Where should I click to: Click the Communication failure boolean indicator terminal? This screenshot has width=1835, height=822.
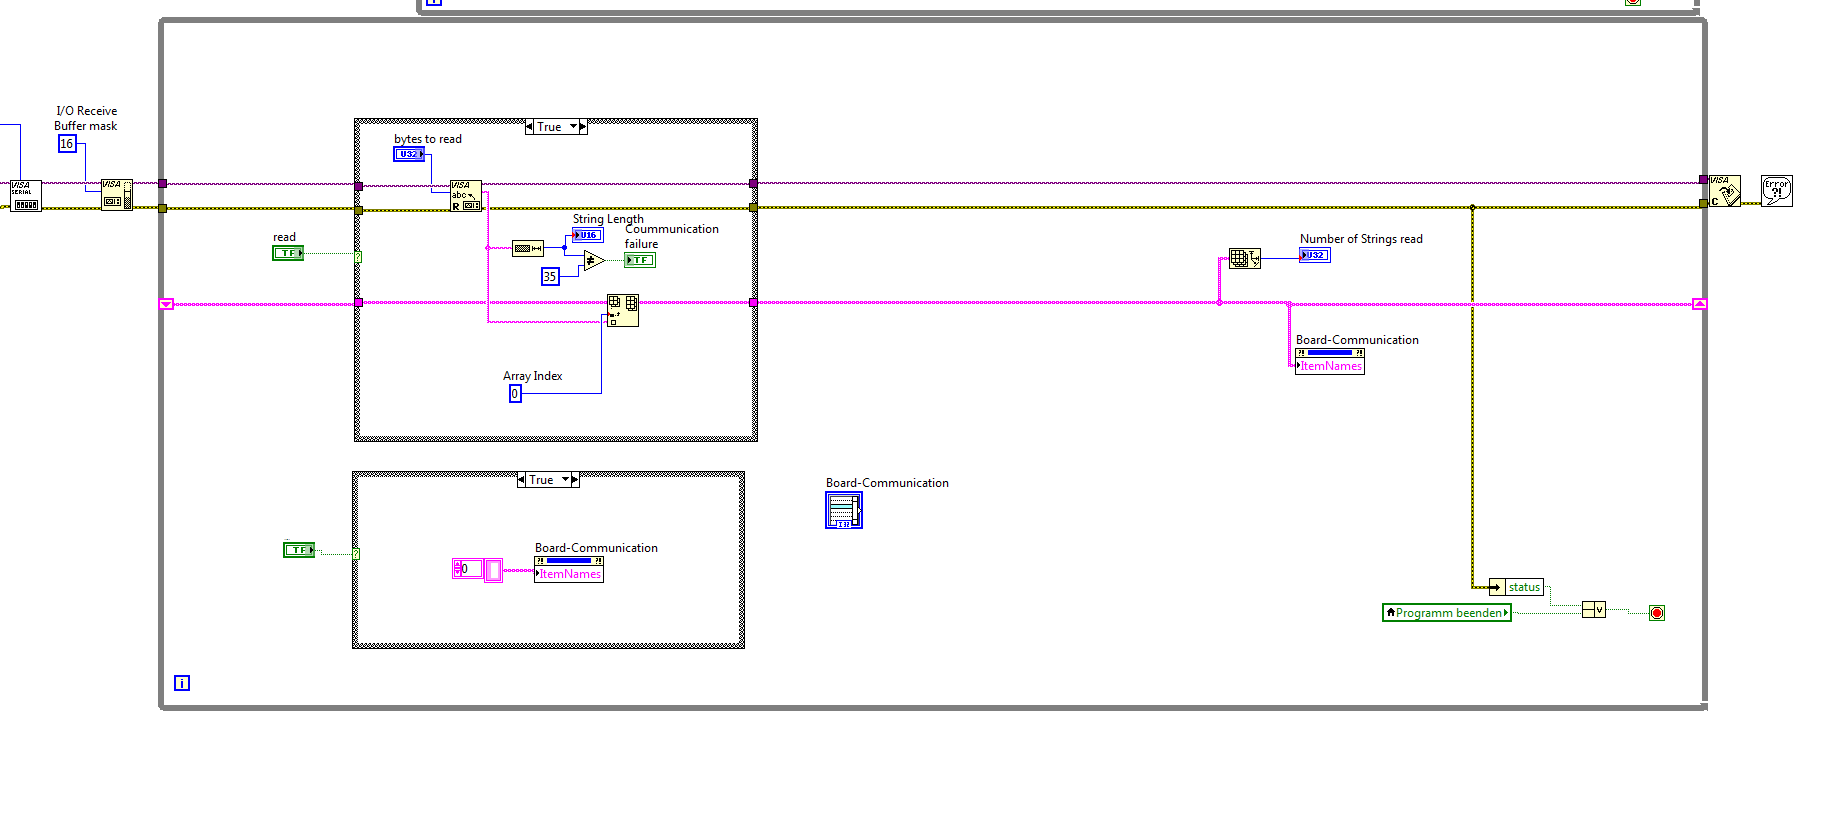point(640,260)
